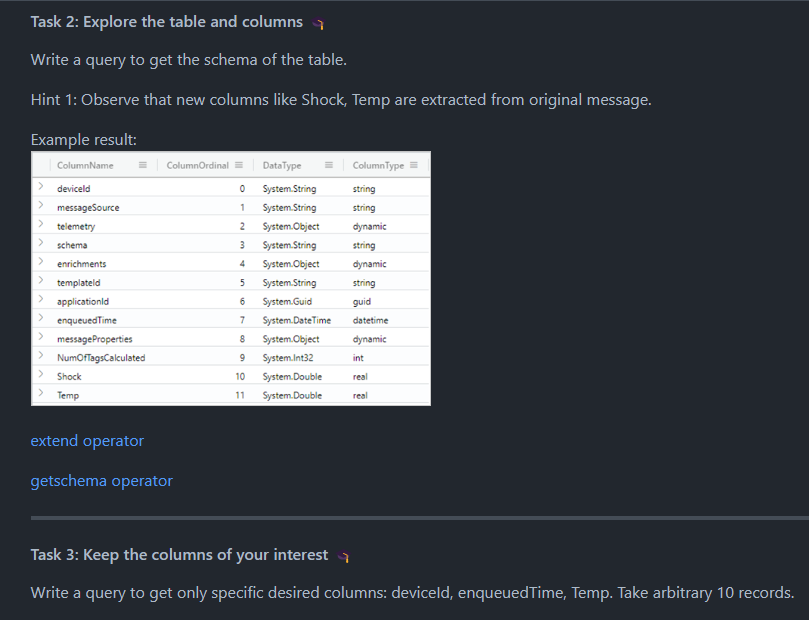Click graduation cap icon beside Task 3 heading
The height and width of the screenshot is (620, 809).
[345, 554]
